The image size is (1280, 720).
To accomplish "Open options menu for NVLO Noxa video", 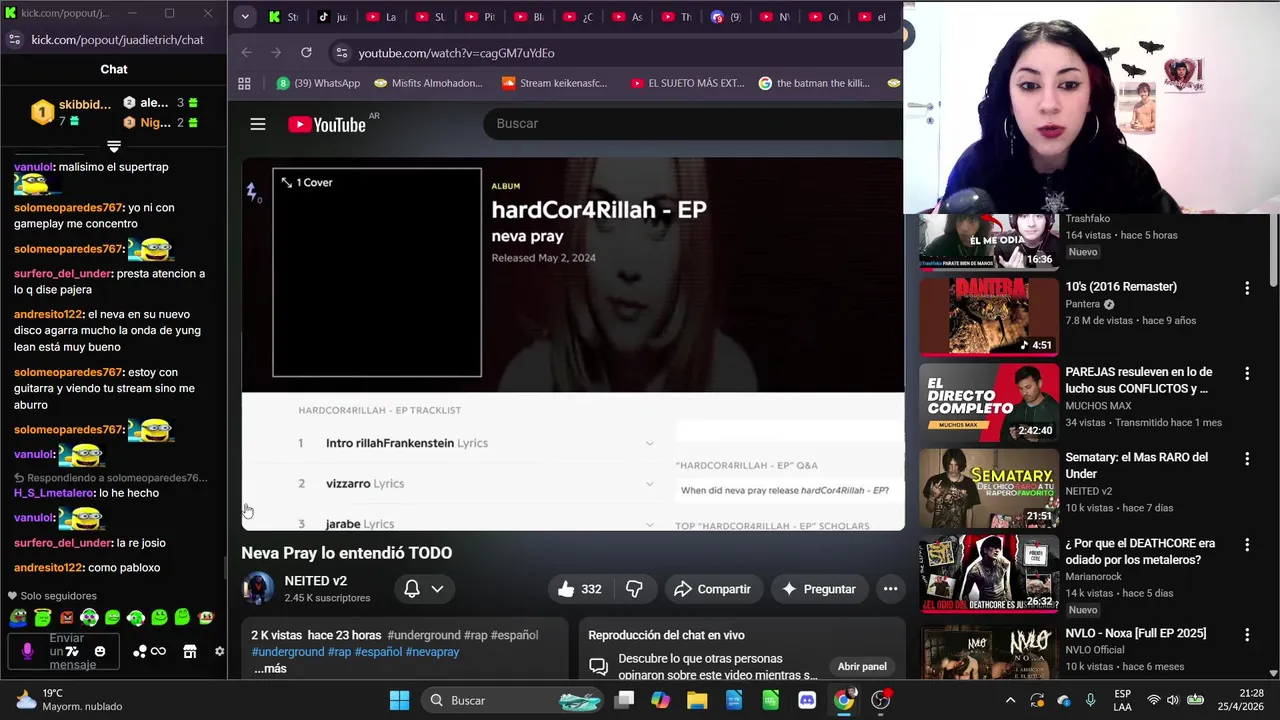I will (1247, 635).
